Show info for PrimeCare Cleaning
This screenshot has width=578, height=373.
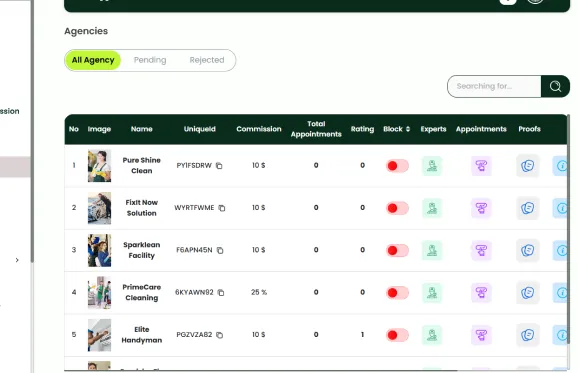560,293
